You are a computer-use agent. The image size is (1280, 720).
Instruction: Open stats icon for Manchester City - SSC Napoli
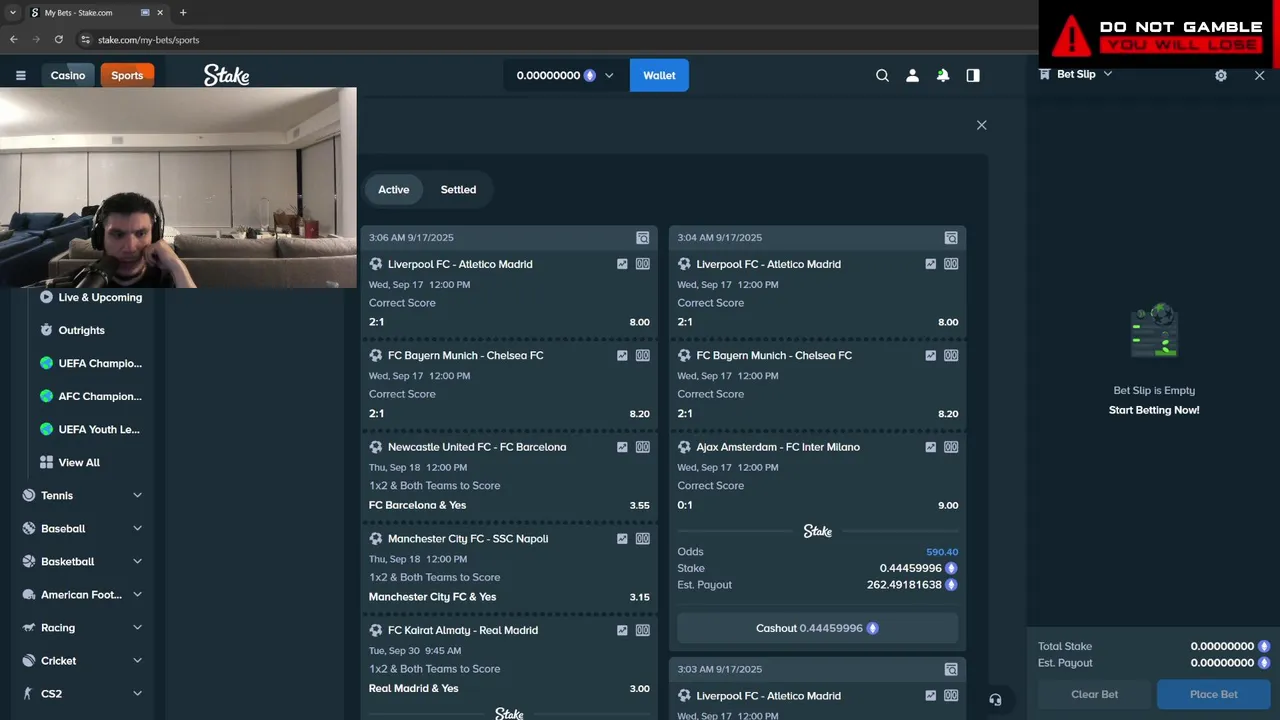[x=622, y=539]
